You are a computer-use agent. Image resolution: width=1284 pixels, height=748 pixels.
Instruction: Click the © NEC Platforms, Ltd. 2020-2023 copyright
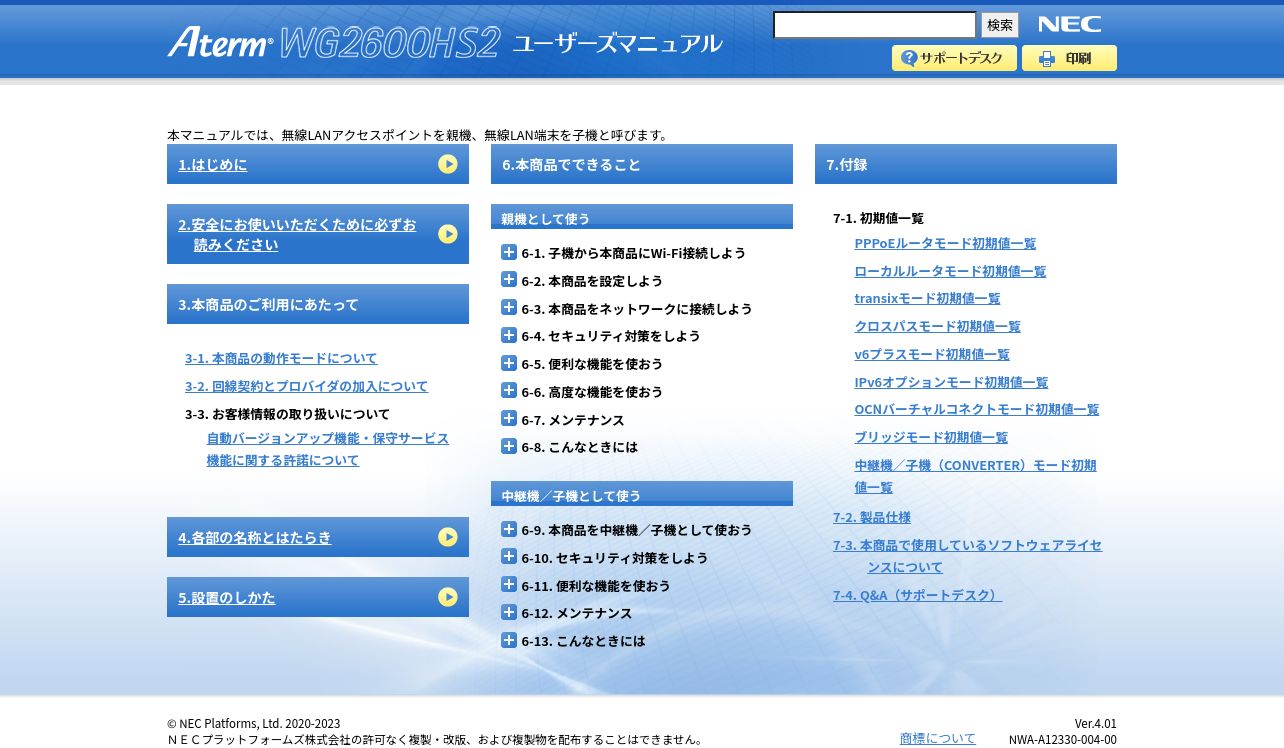tap(253, 723)
